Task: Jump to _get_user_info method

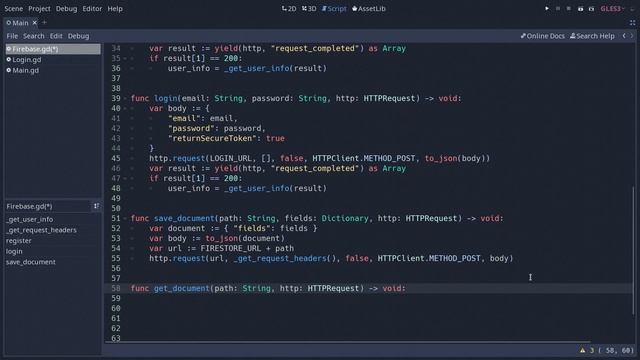Action: [29, 219]
